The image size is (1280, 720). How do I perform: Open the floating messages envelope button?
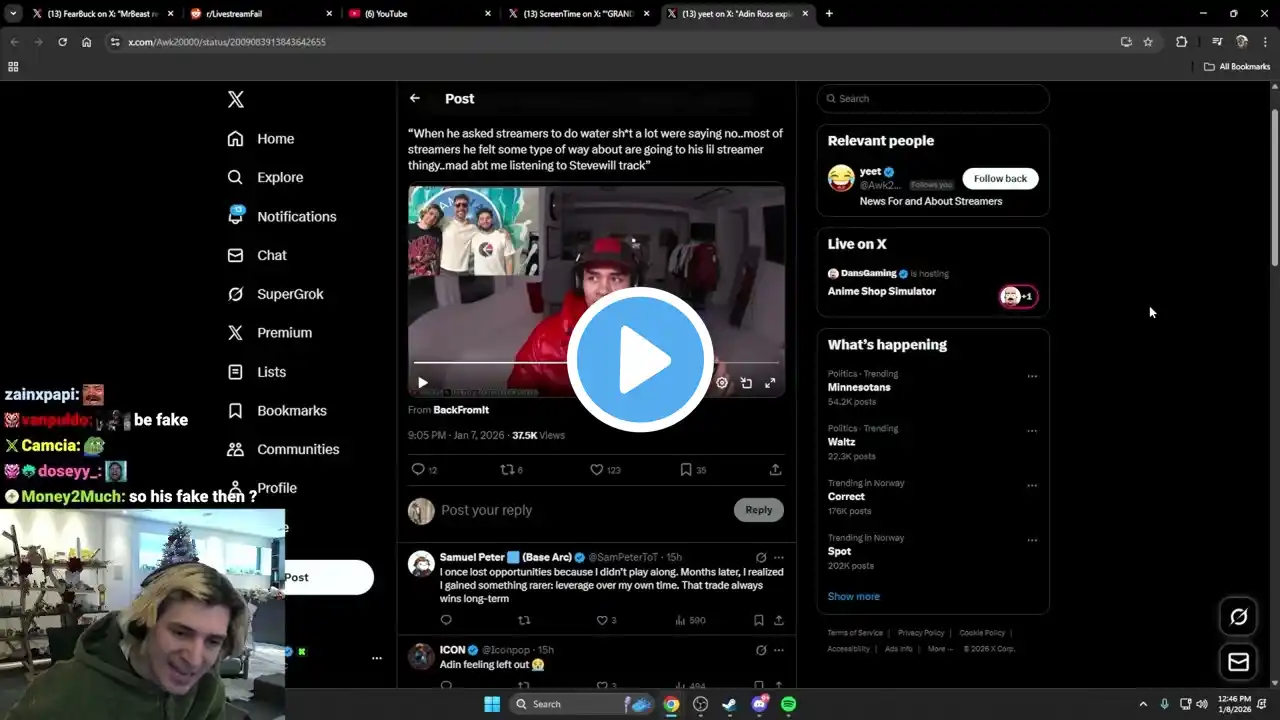[x=1238, y=662]
